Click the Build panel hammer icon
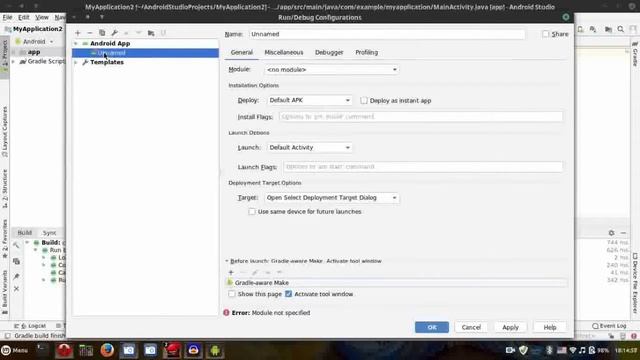 [x=16, y=245]
